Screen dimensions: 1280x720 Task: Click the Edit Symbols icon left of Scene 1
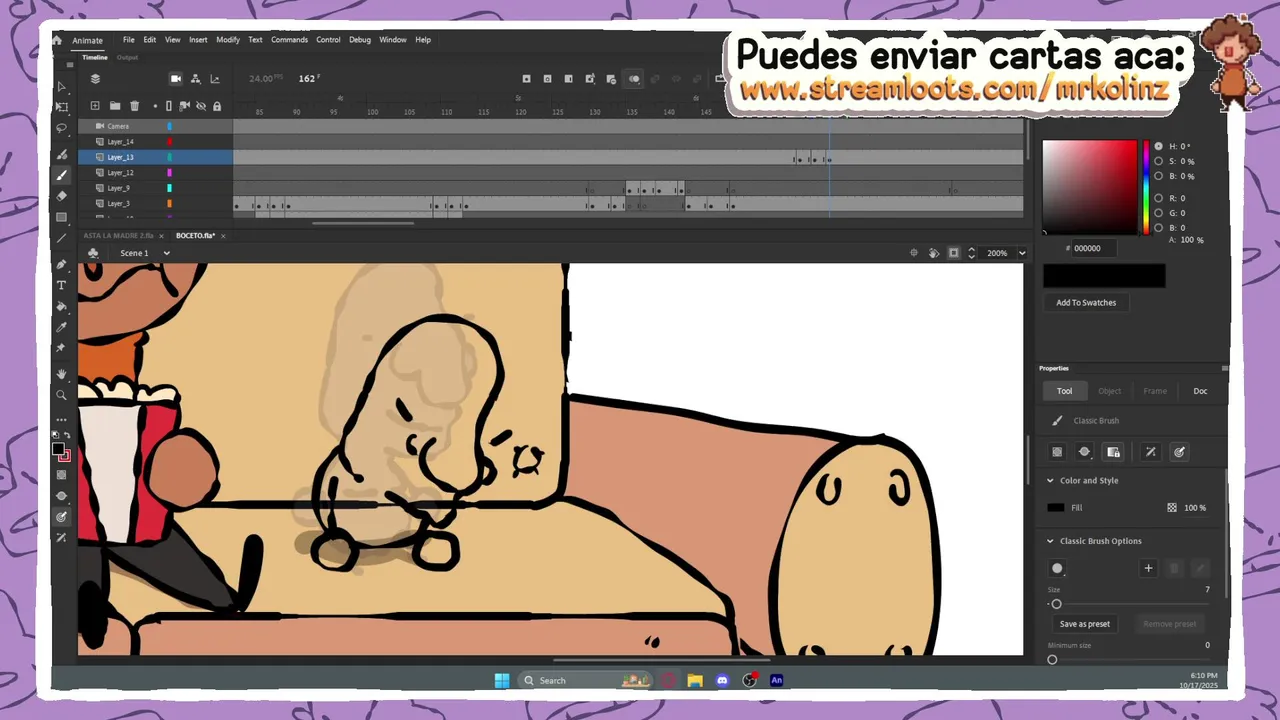(x=93, y=253)
